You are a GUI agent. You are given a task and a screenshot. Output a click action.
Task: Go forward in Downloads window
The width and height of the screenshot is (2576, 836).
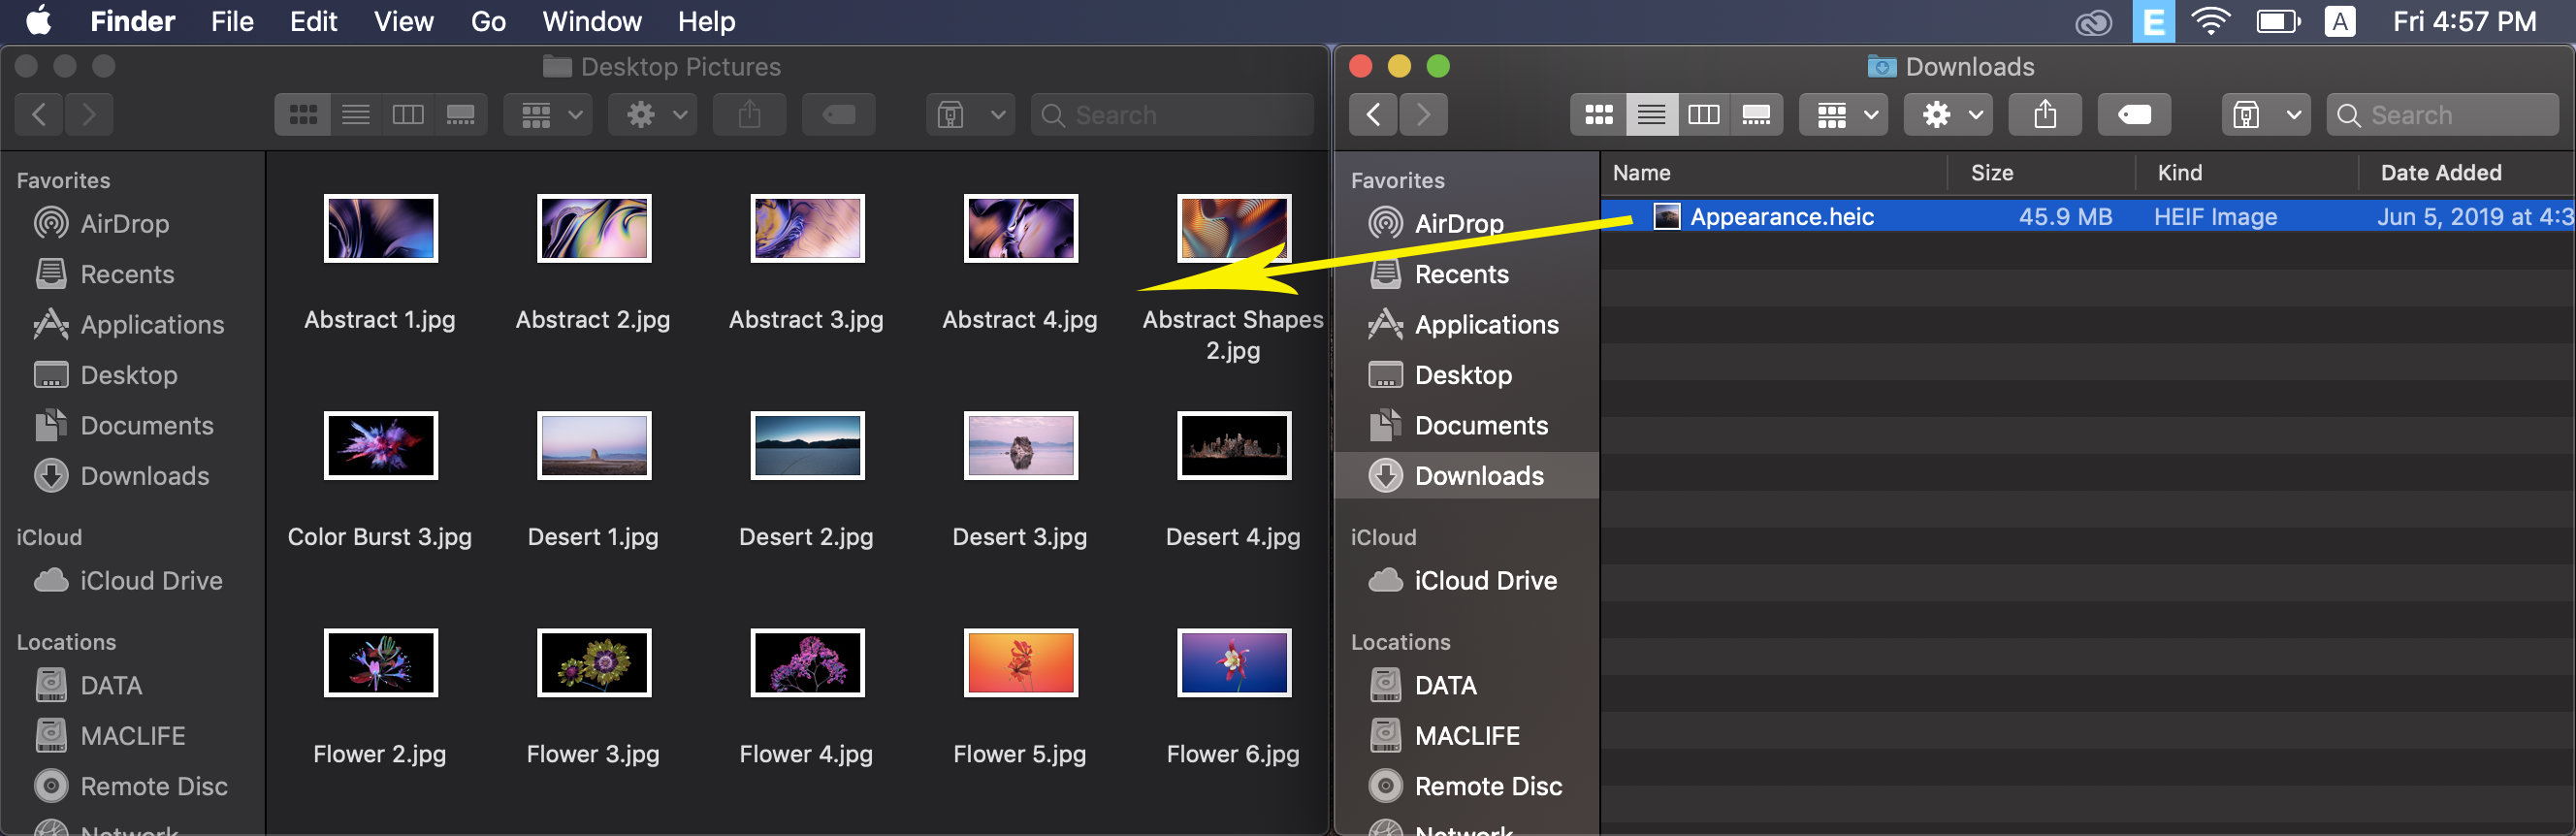coord(1423,115)
